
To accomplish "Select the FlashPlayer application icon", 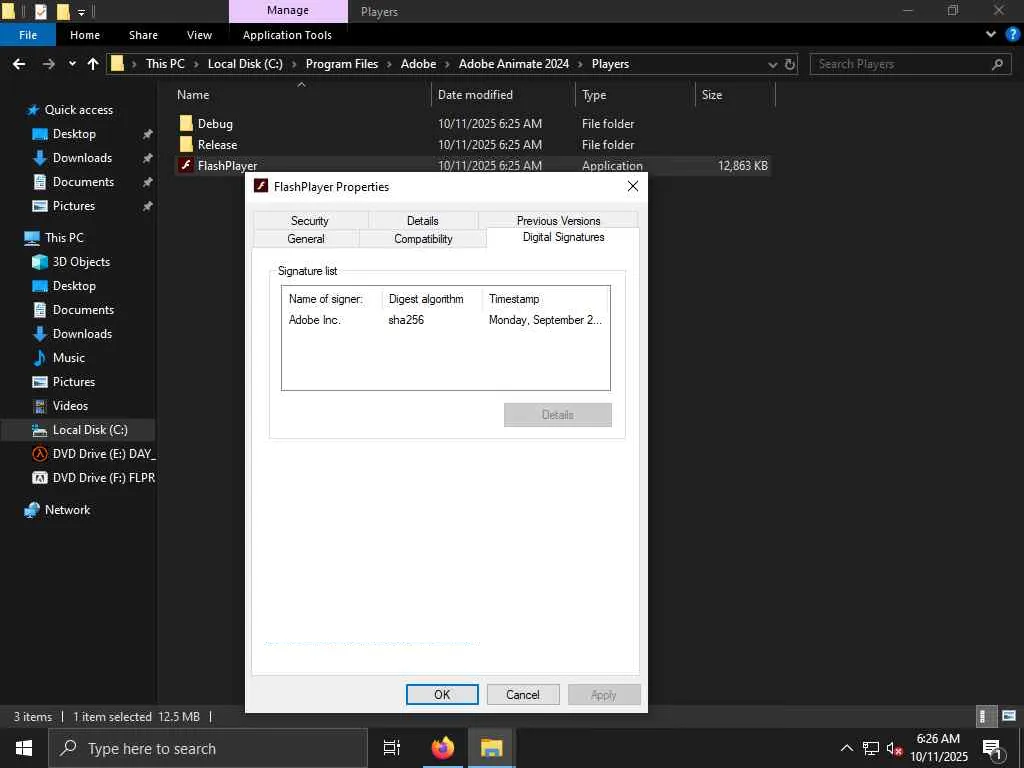I will (186, 165).
